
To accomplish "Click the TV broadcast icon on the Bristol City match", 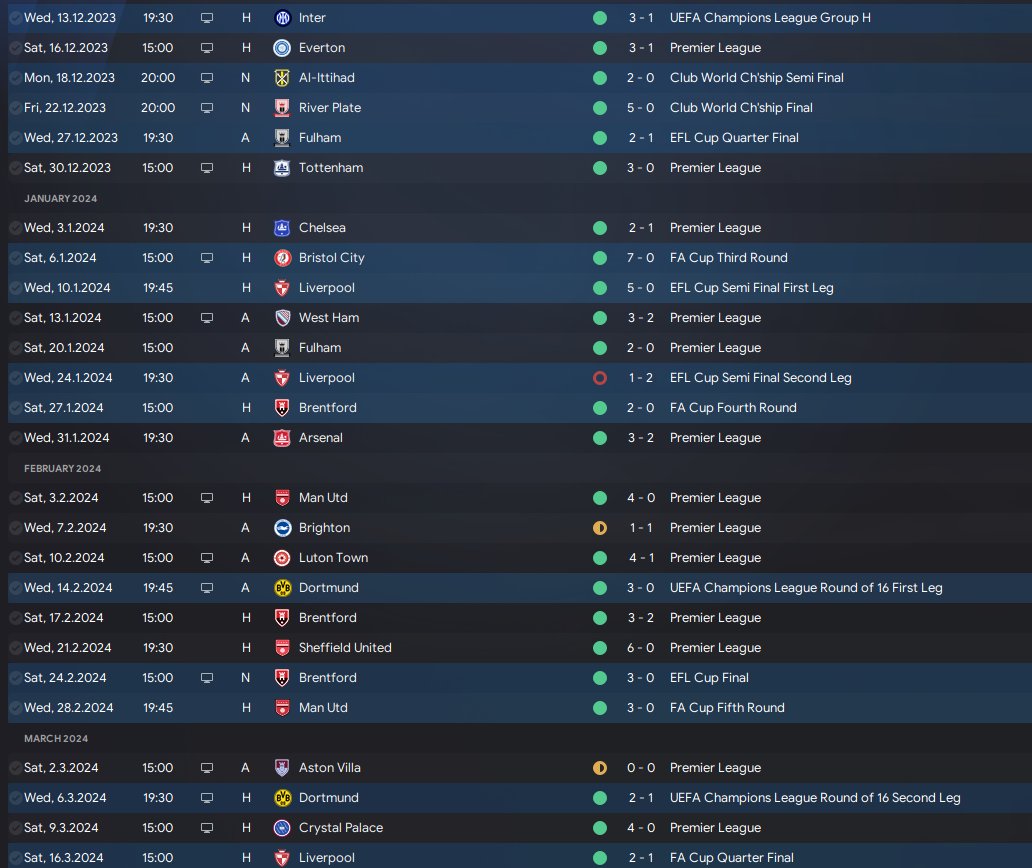I will pos(207,258).
